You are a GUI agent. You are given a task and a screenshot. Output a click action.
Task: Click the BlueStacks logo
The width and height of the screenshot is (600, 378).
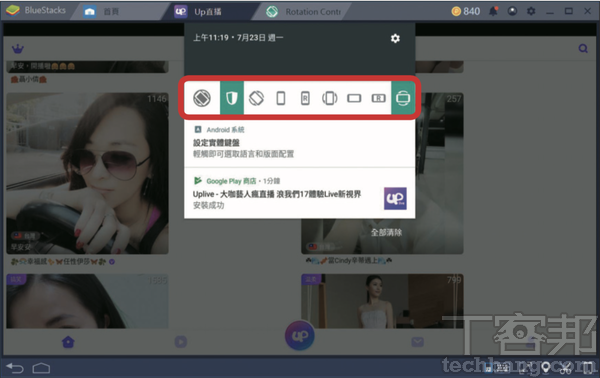pos(13,11)
